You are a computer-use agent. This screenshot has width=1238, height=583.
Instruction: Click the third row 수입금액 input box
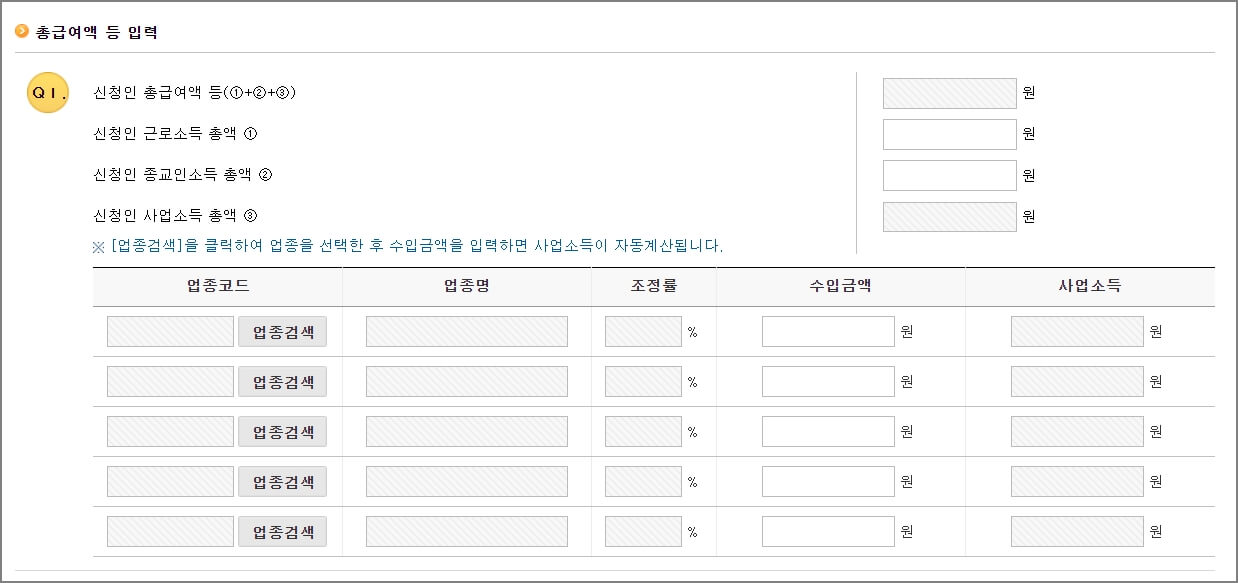[825, 431]
